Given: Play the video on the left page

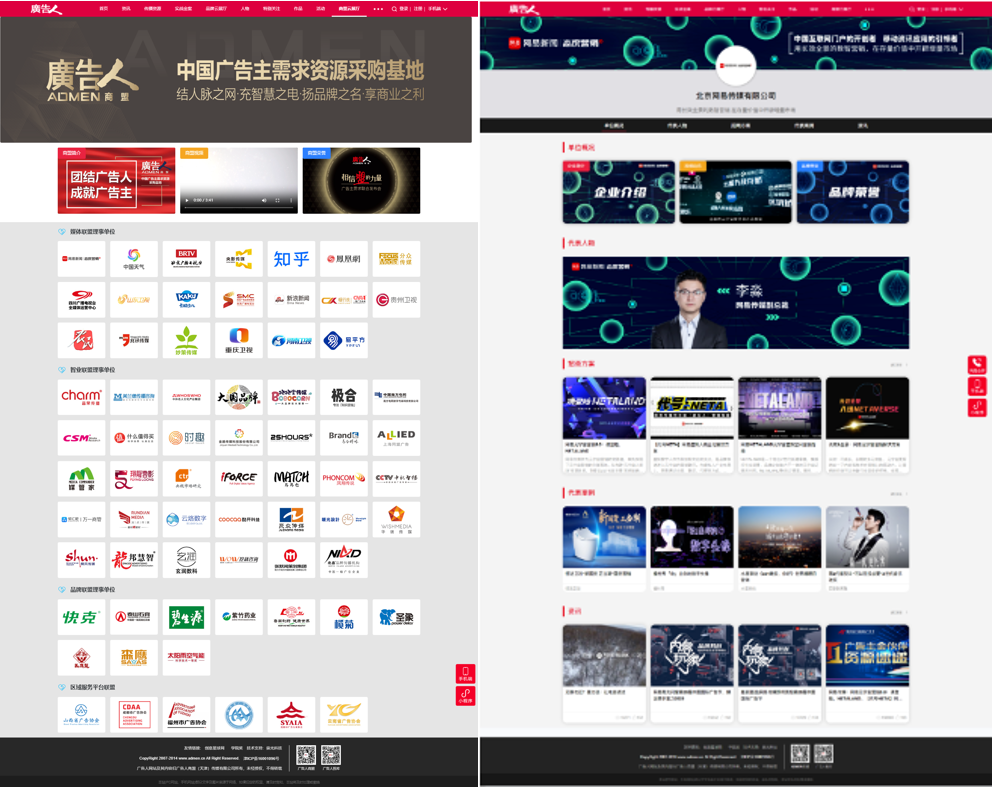Looking at the screenshot, I should [187, 200].
